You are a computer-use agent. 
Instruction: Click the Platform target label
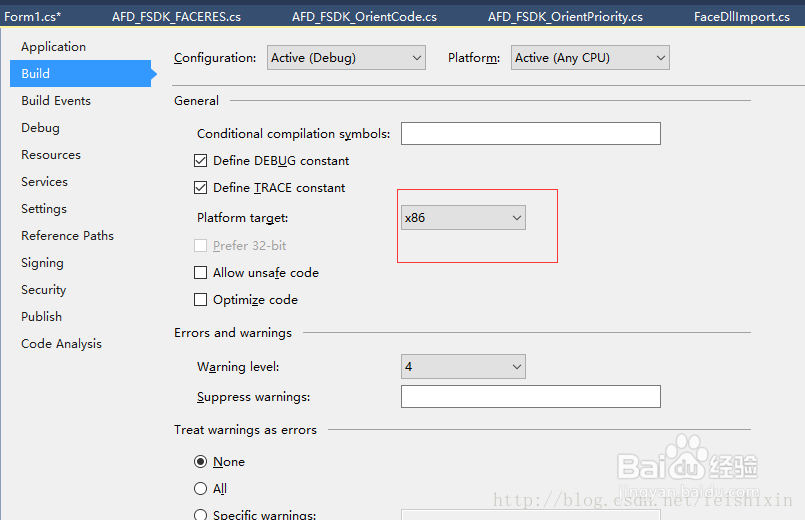[242, 218]
